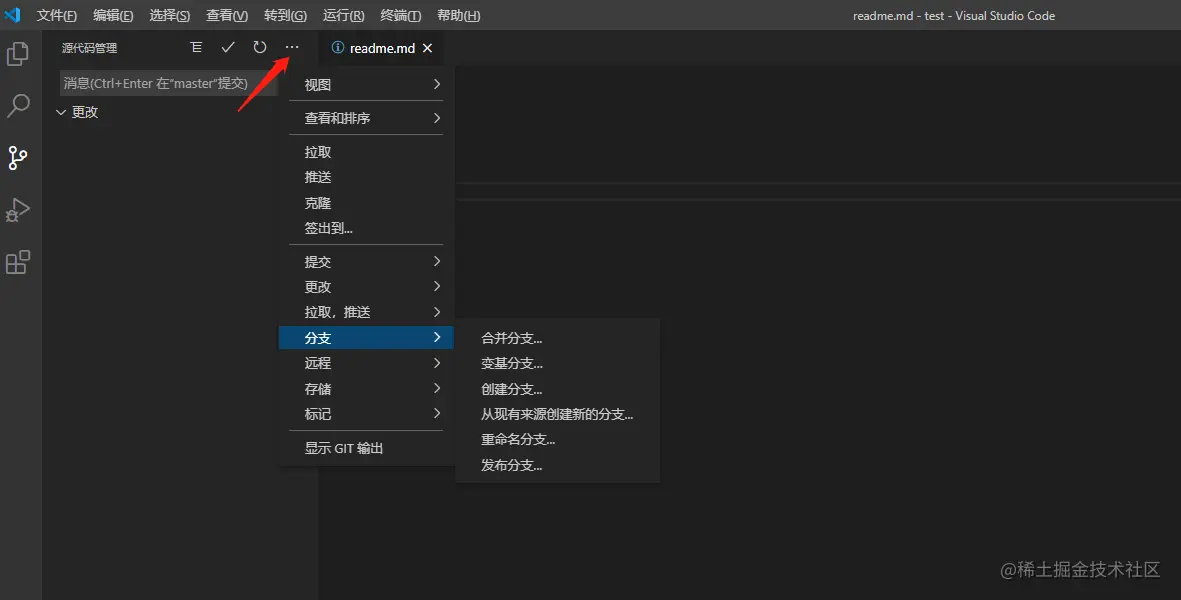1181x600 pixels.
Task: Switch to the readme.md tab
Action: click(377, 48)
